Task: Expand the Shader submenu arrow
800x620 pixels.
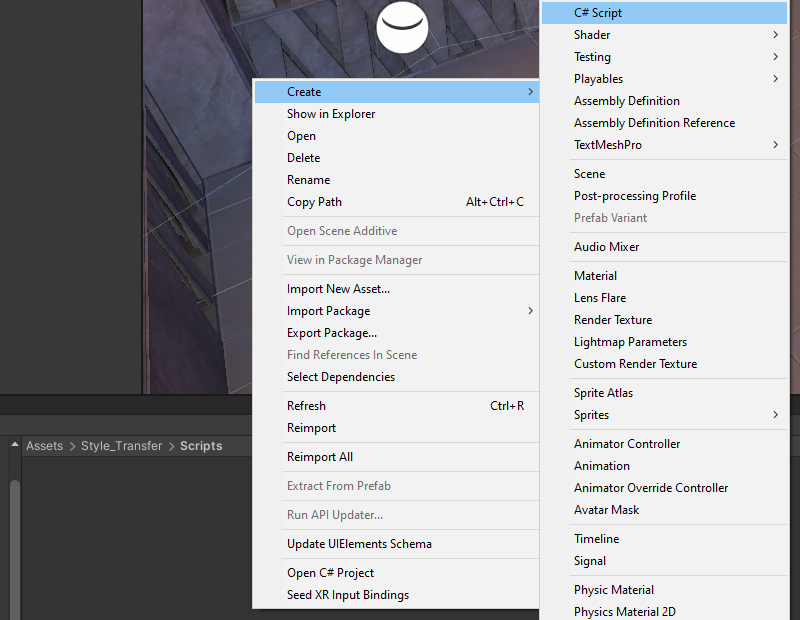Action: [x=776, y=35]
